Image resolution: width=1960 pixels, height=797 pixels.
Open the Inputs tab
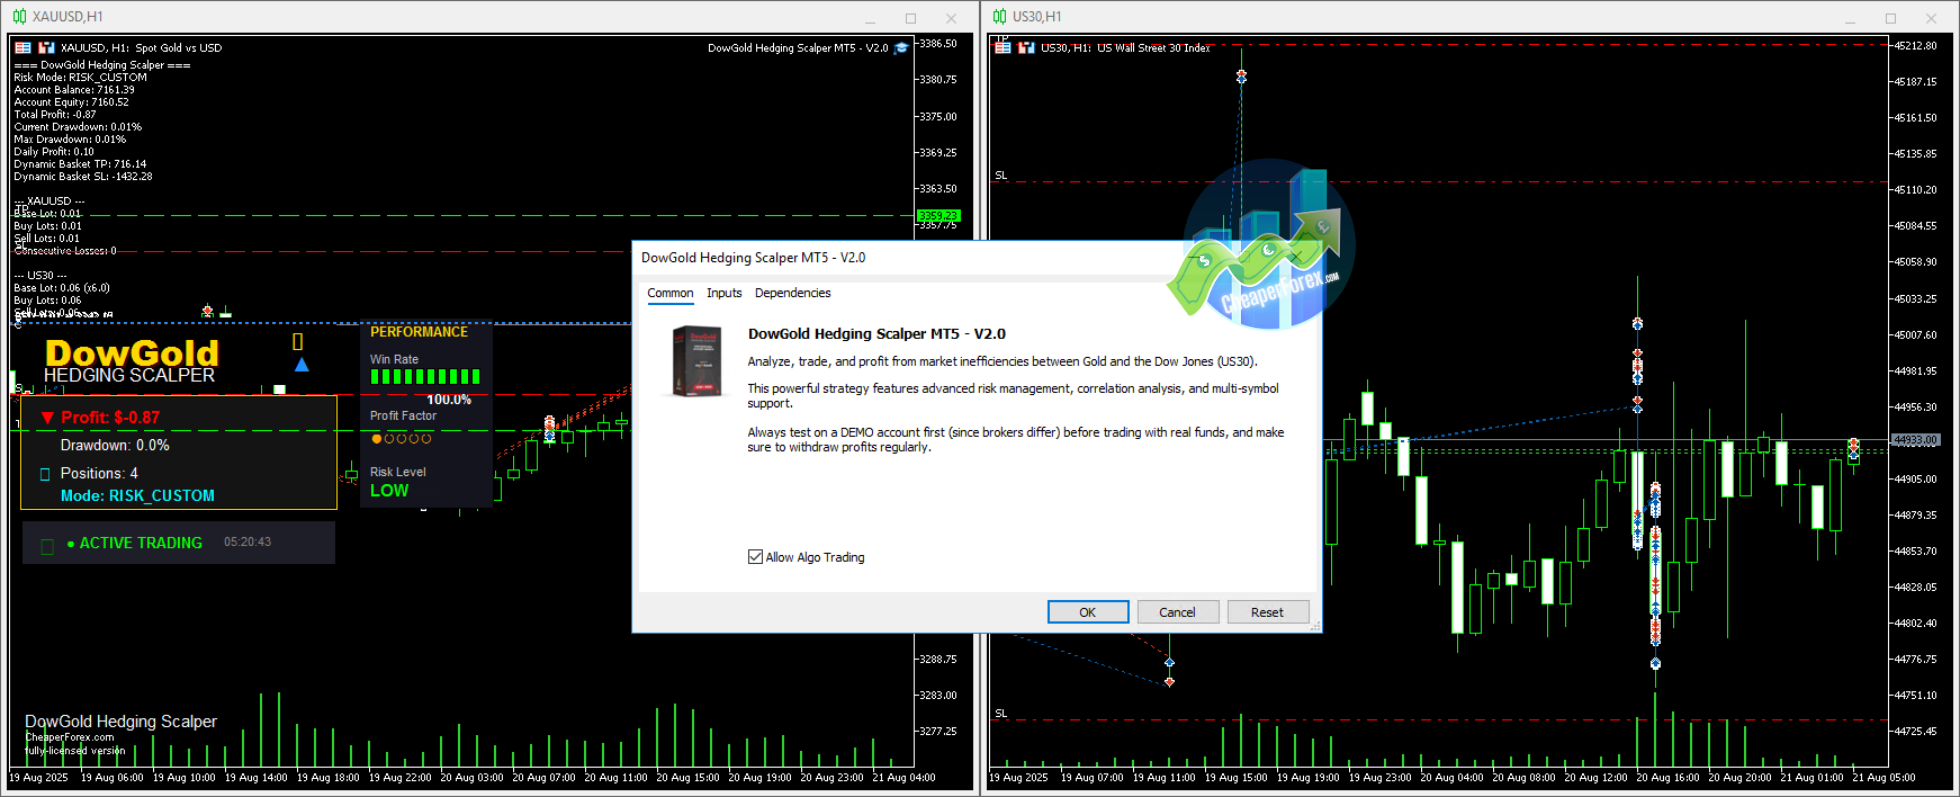point(724,293)
